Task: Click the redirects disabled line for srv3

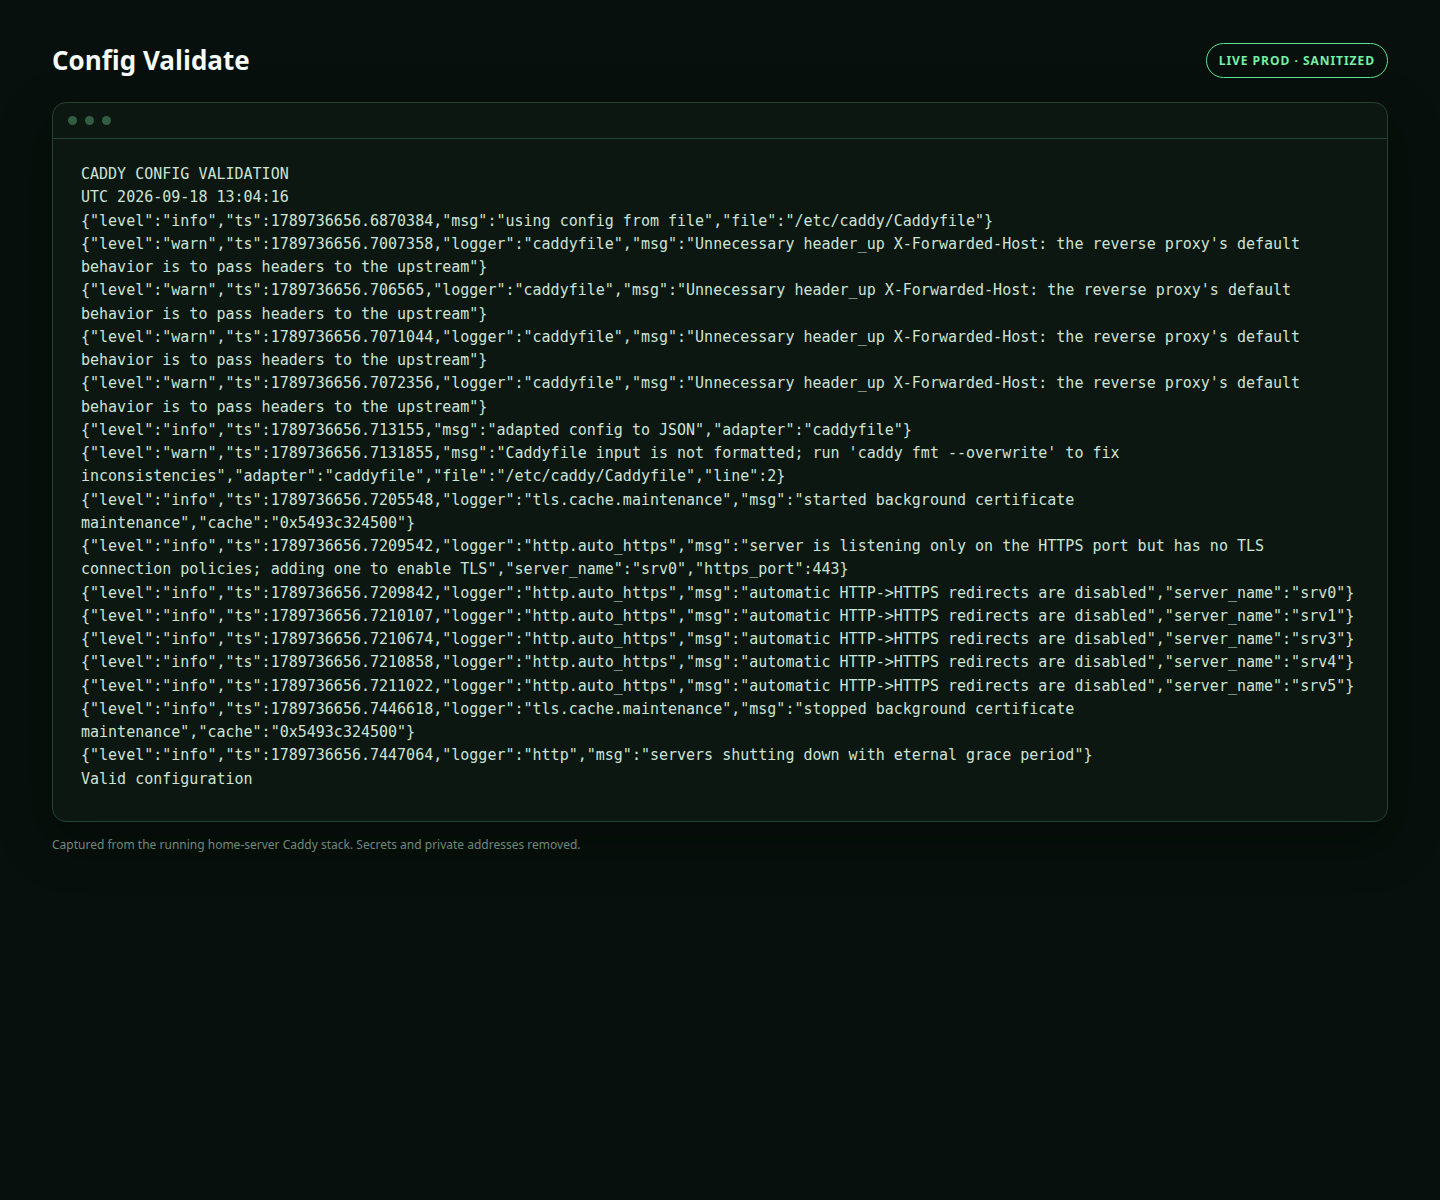Action: [x=717, y=639]
